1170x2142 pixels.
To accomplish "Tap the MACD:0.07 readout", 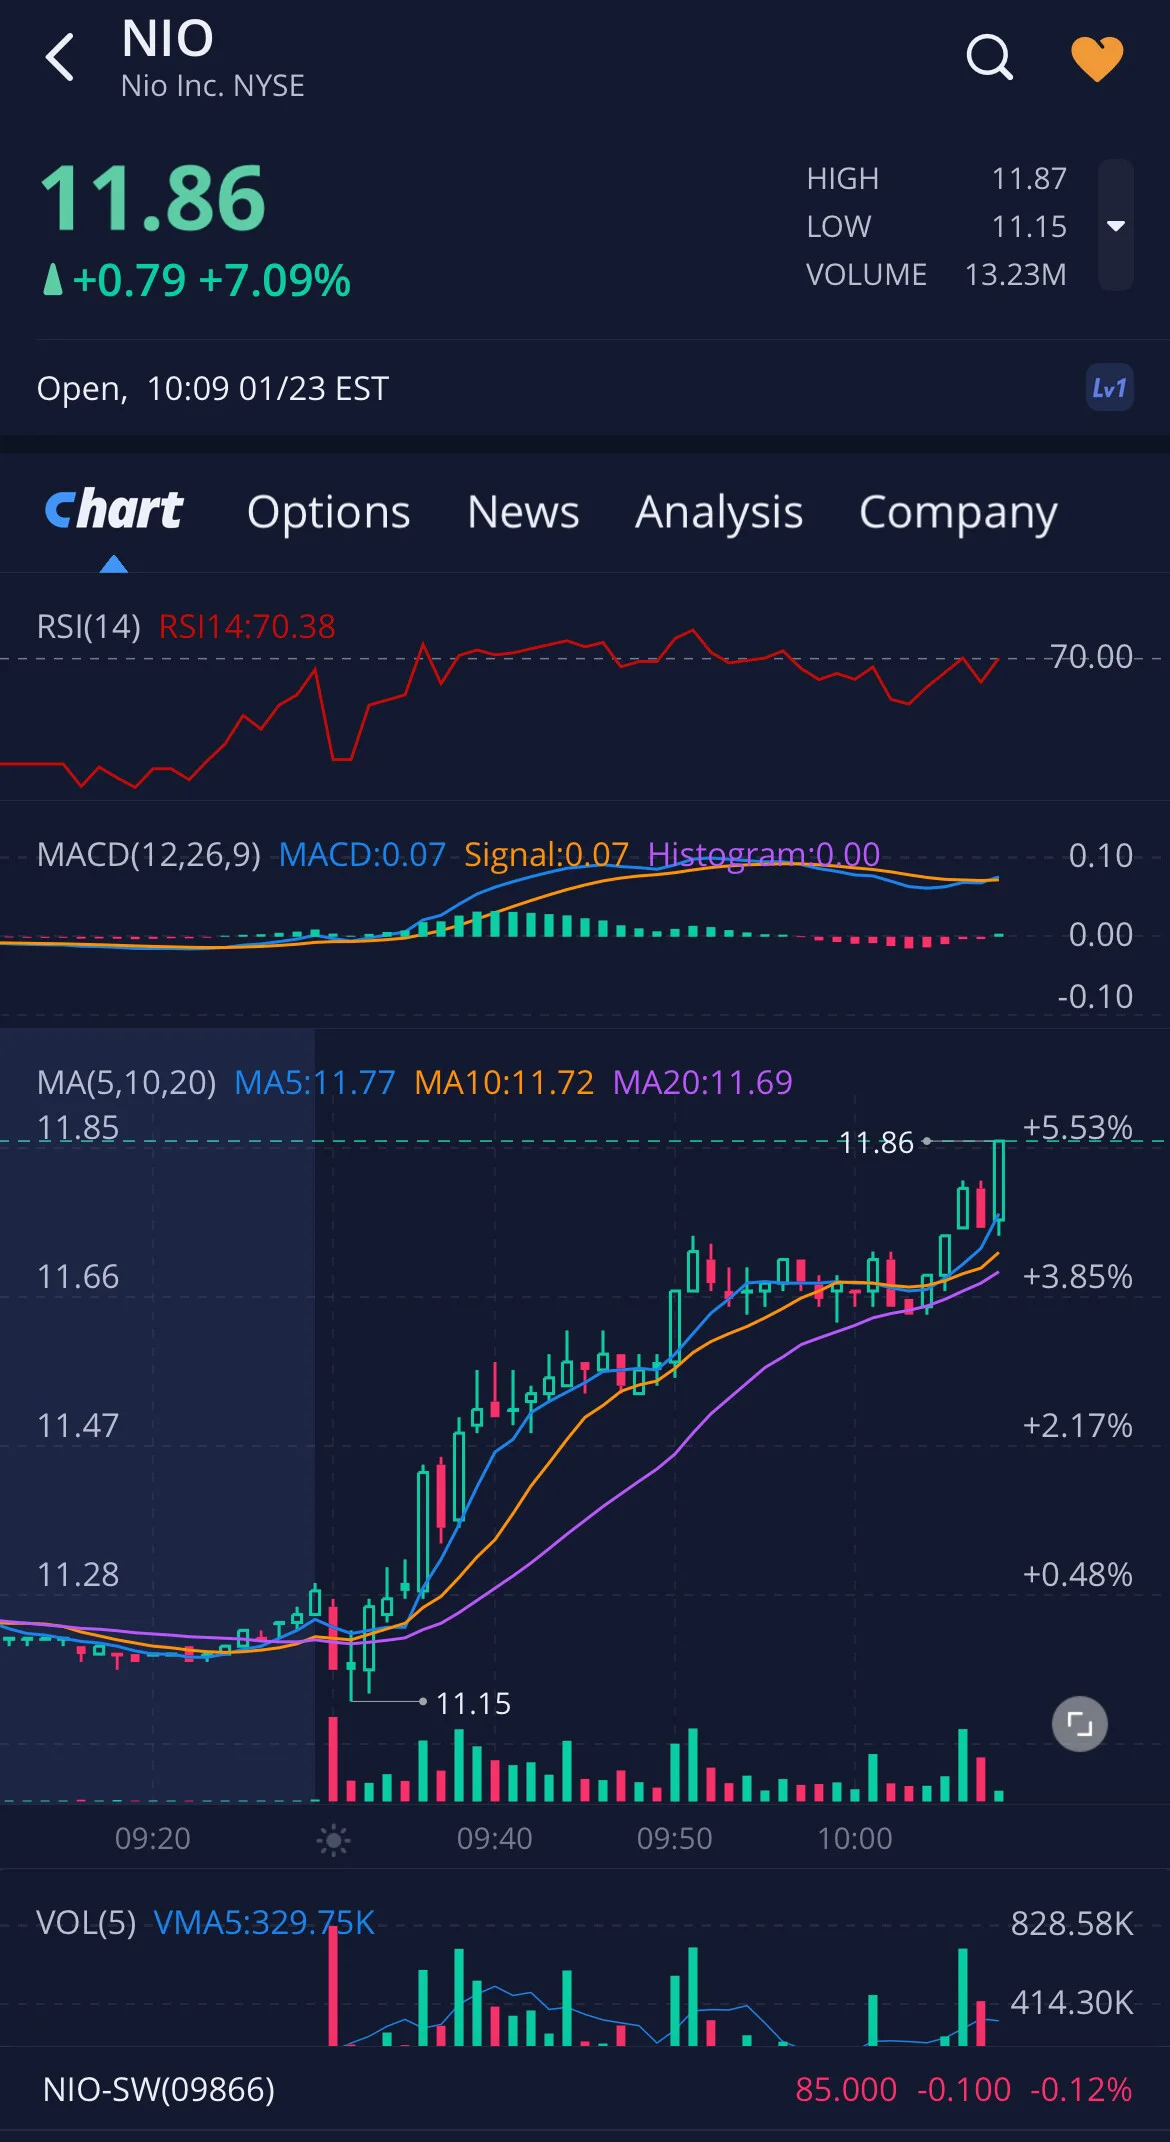I will [x=362, y=855].
